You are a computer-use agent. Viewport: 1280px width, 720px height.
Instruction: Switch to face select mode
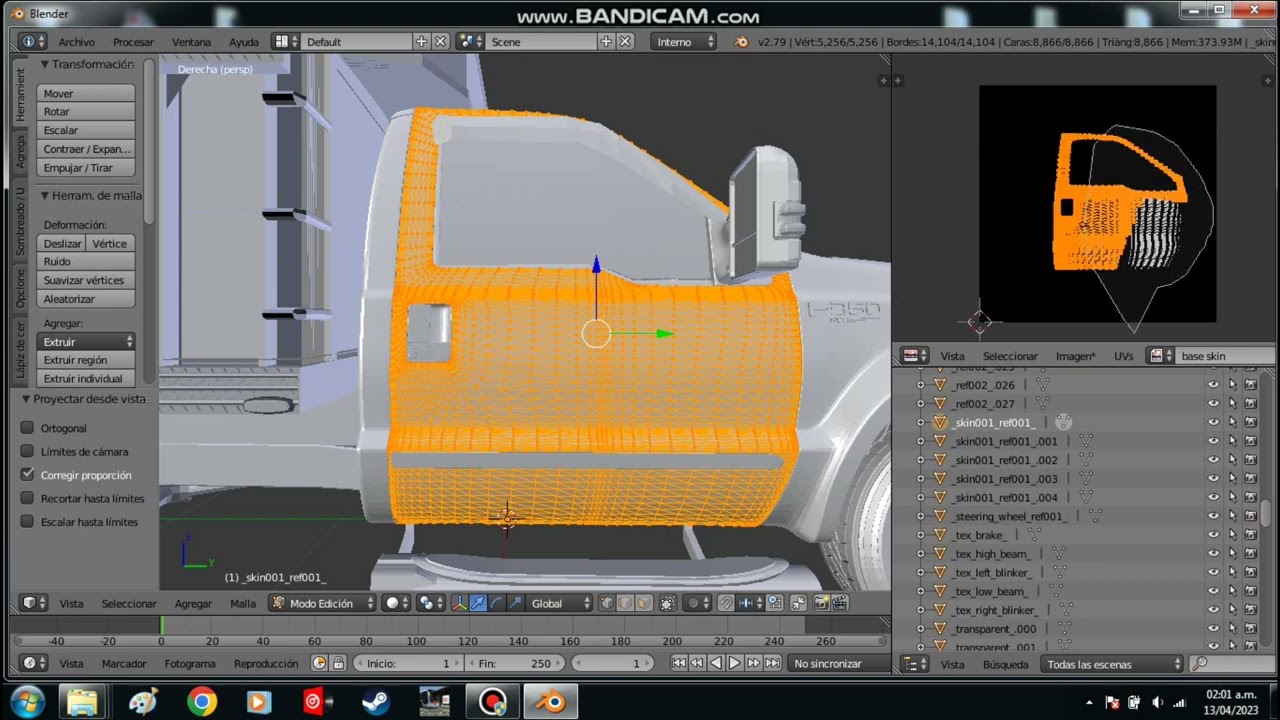(x=644, y=603)
